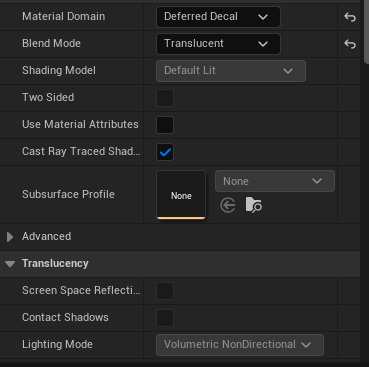Click the Contact Shadows property label
Image resolution: width=369 pixels, height=367 pixels.
point(65,317)
